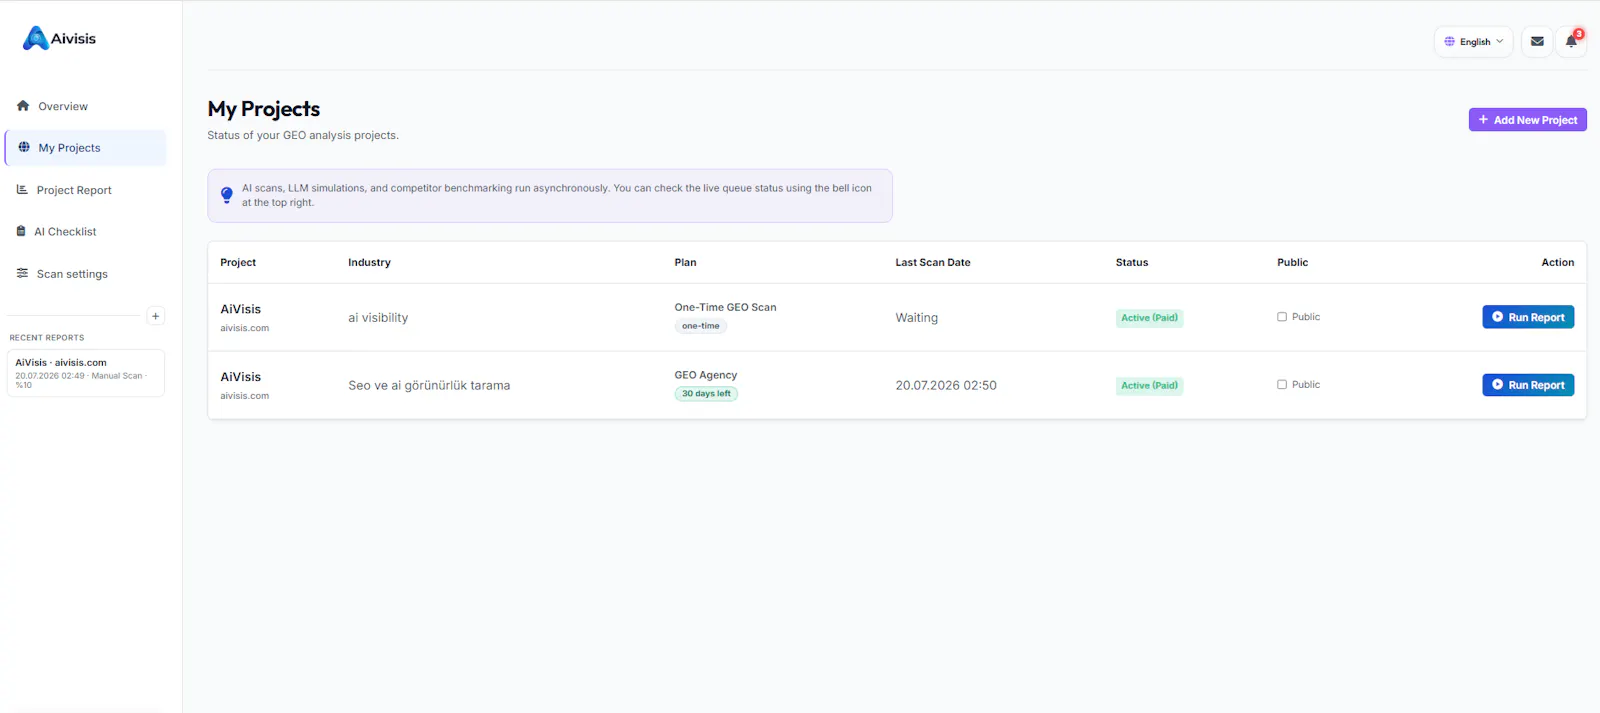
Task: Click the Project column header
Action: 238,262
